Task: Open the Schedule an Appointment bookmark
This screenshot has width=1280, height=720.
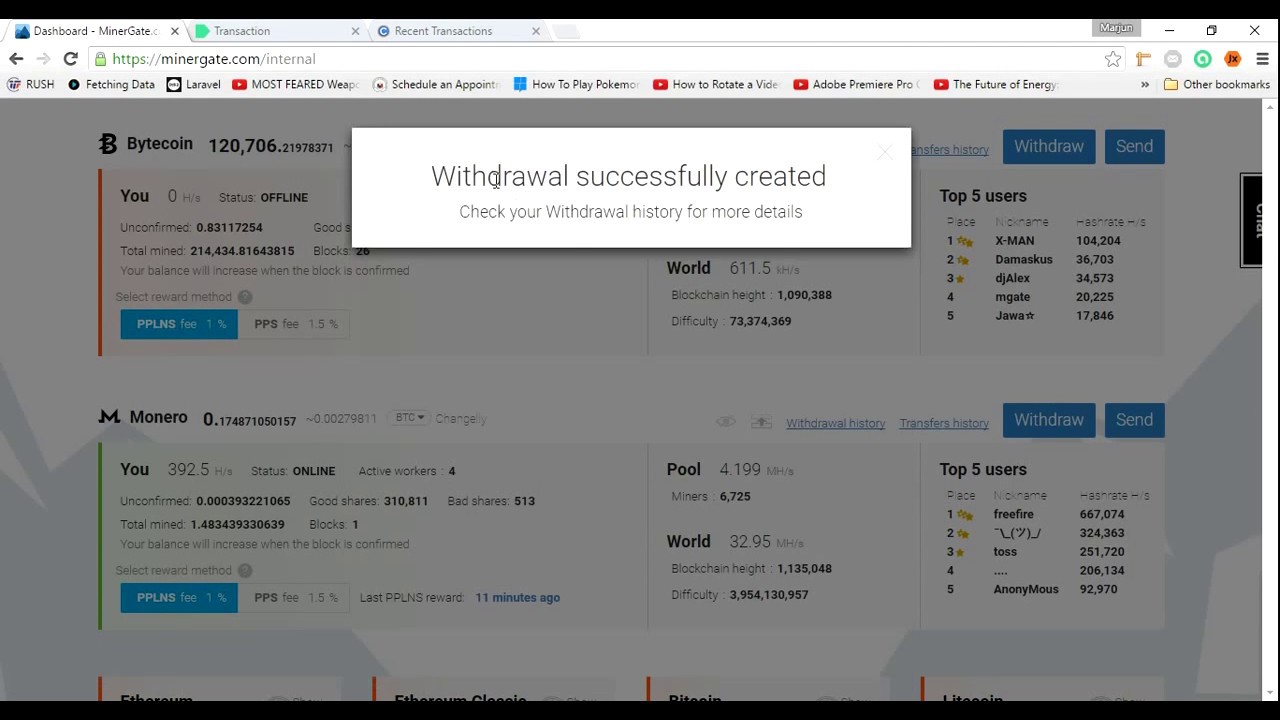Action: [x=435, y=85]
